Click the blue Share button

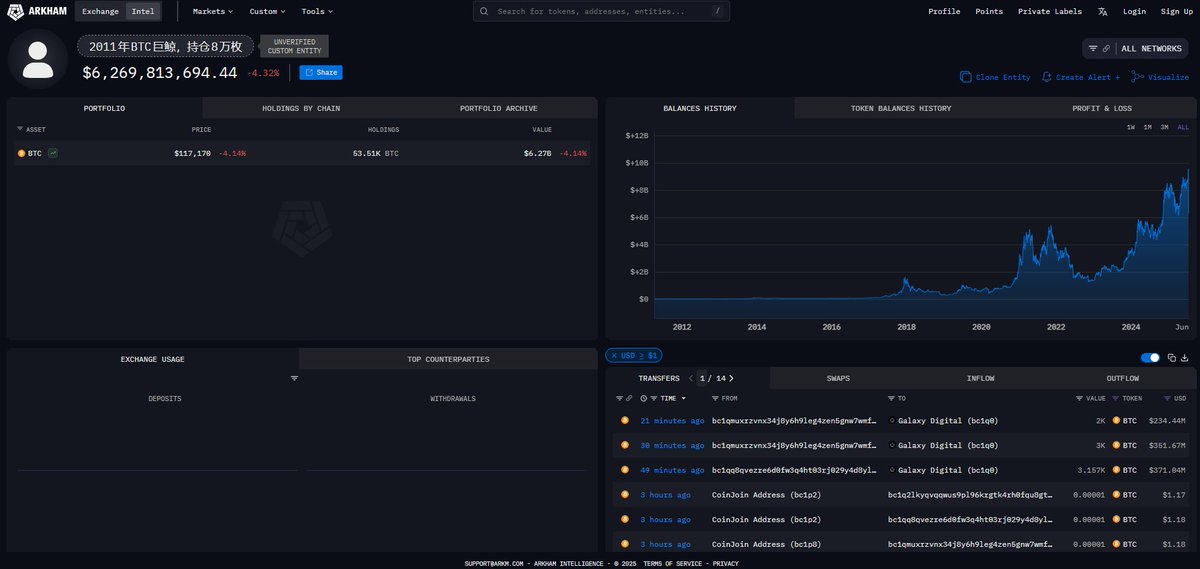click(321, 72)
